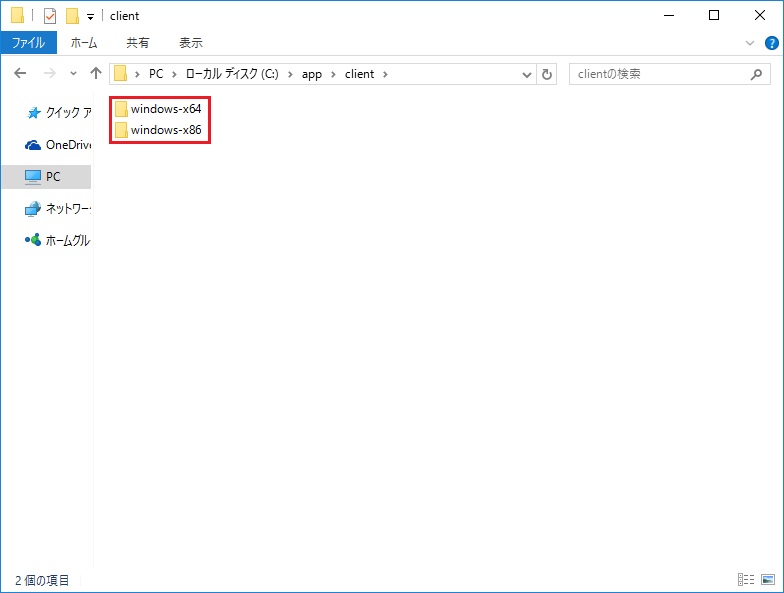Viewport: 784px width, 593px height.
Task: Click the search magnifier icon
Action: pos(757,74)
